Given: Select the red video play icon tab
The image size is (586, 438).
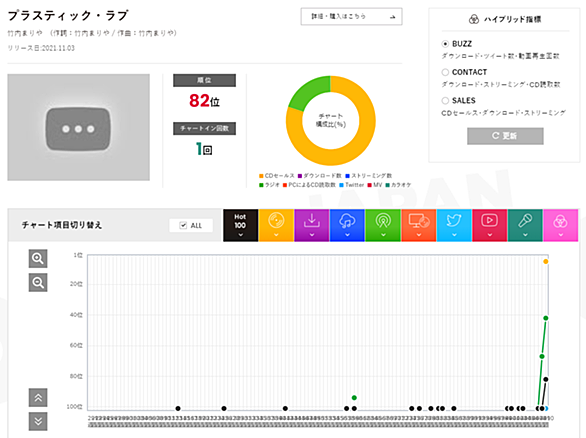Looking at the screenshot, I should 490,225.
